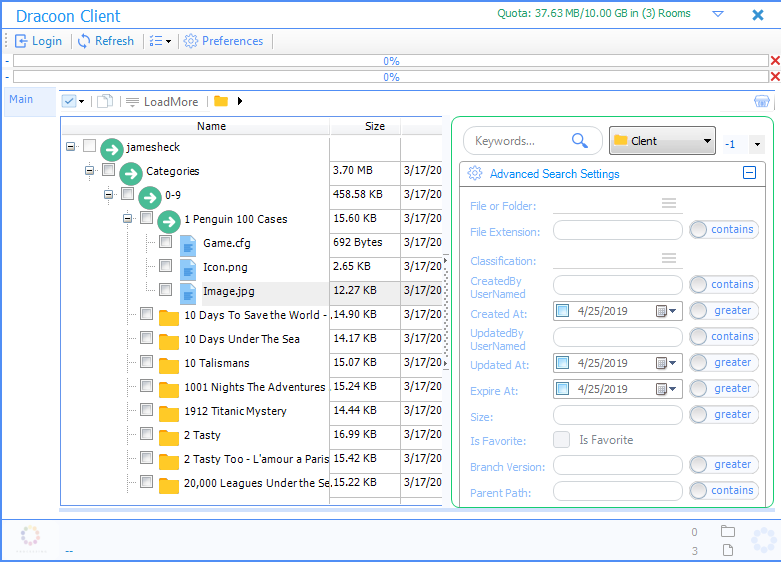Image resolution: width=781 pixels, height=562 pixels.
Task: Cancel the first progress bar transfer
Action: click(775, 61)
